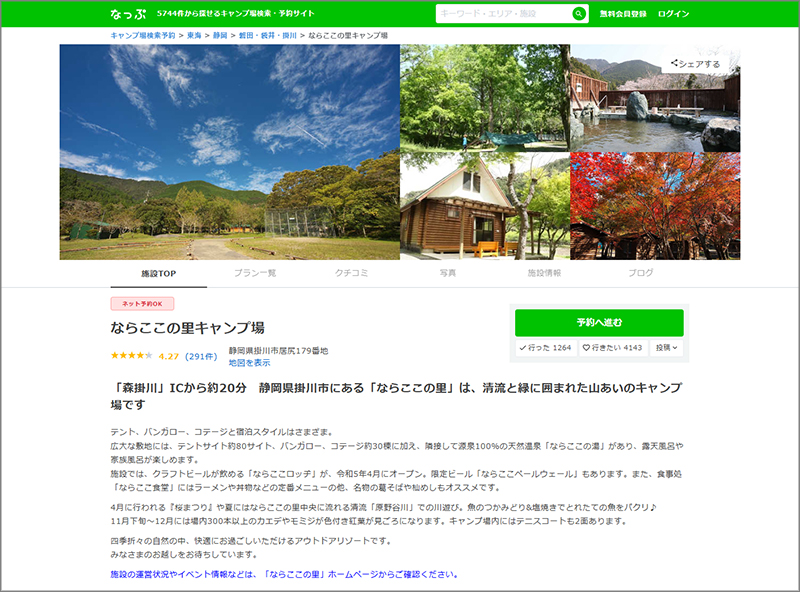Viewport: 800px width, 592px height.
Task: Select the 写真 tab
Action: [448, 273]
